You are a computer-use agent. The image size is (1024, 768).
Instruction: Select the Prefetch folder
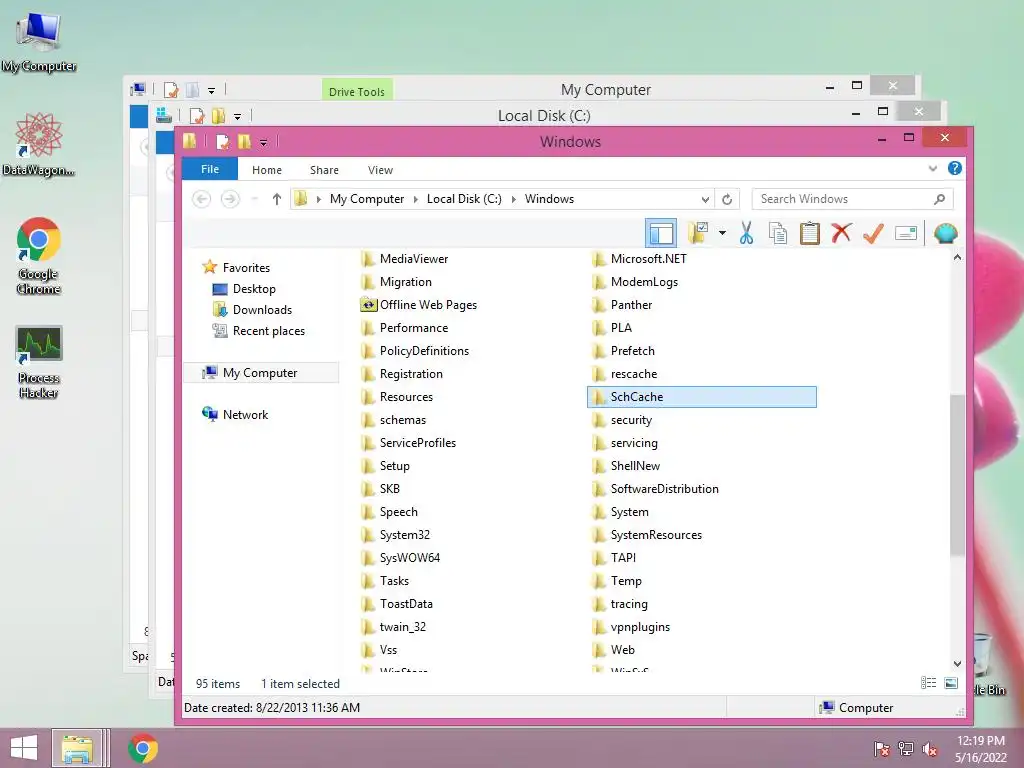[x=632, y=351]
